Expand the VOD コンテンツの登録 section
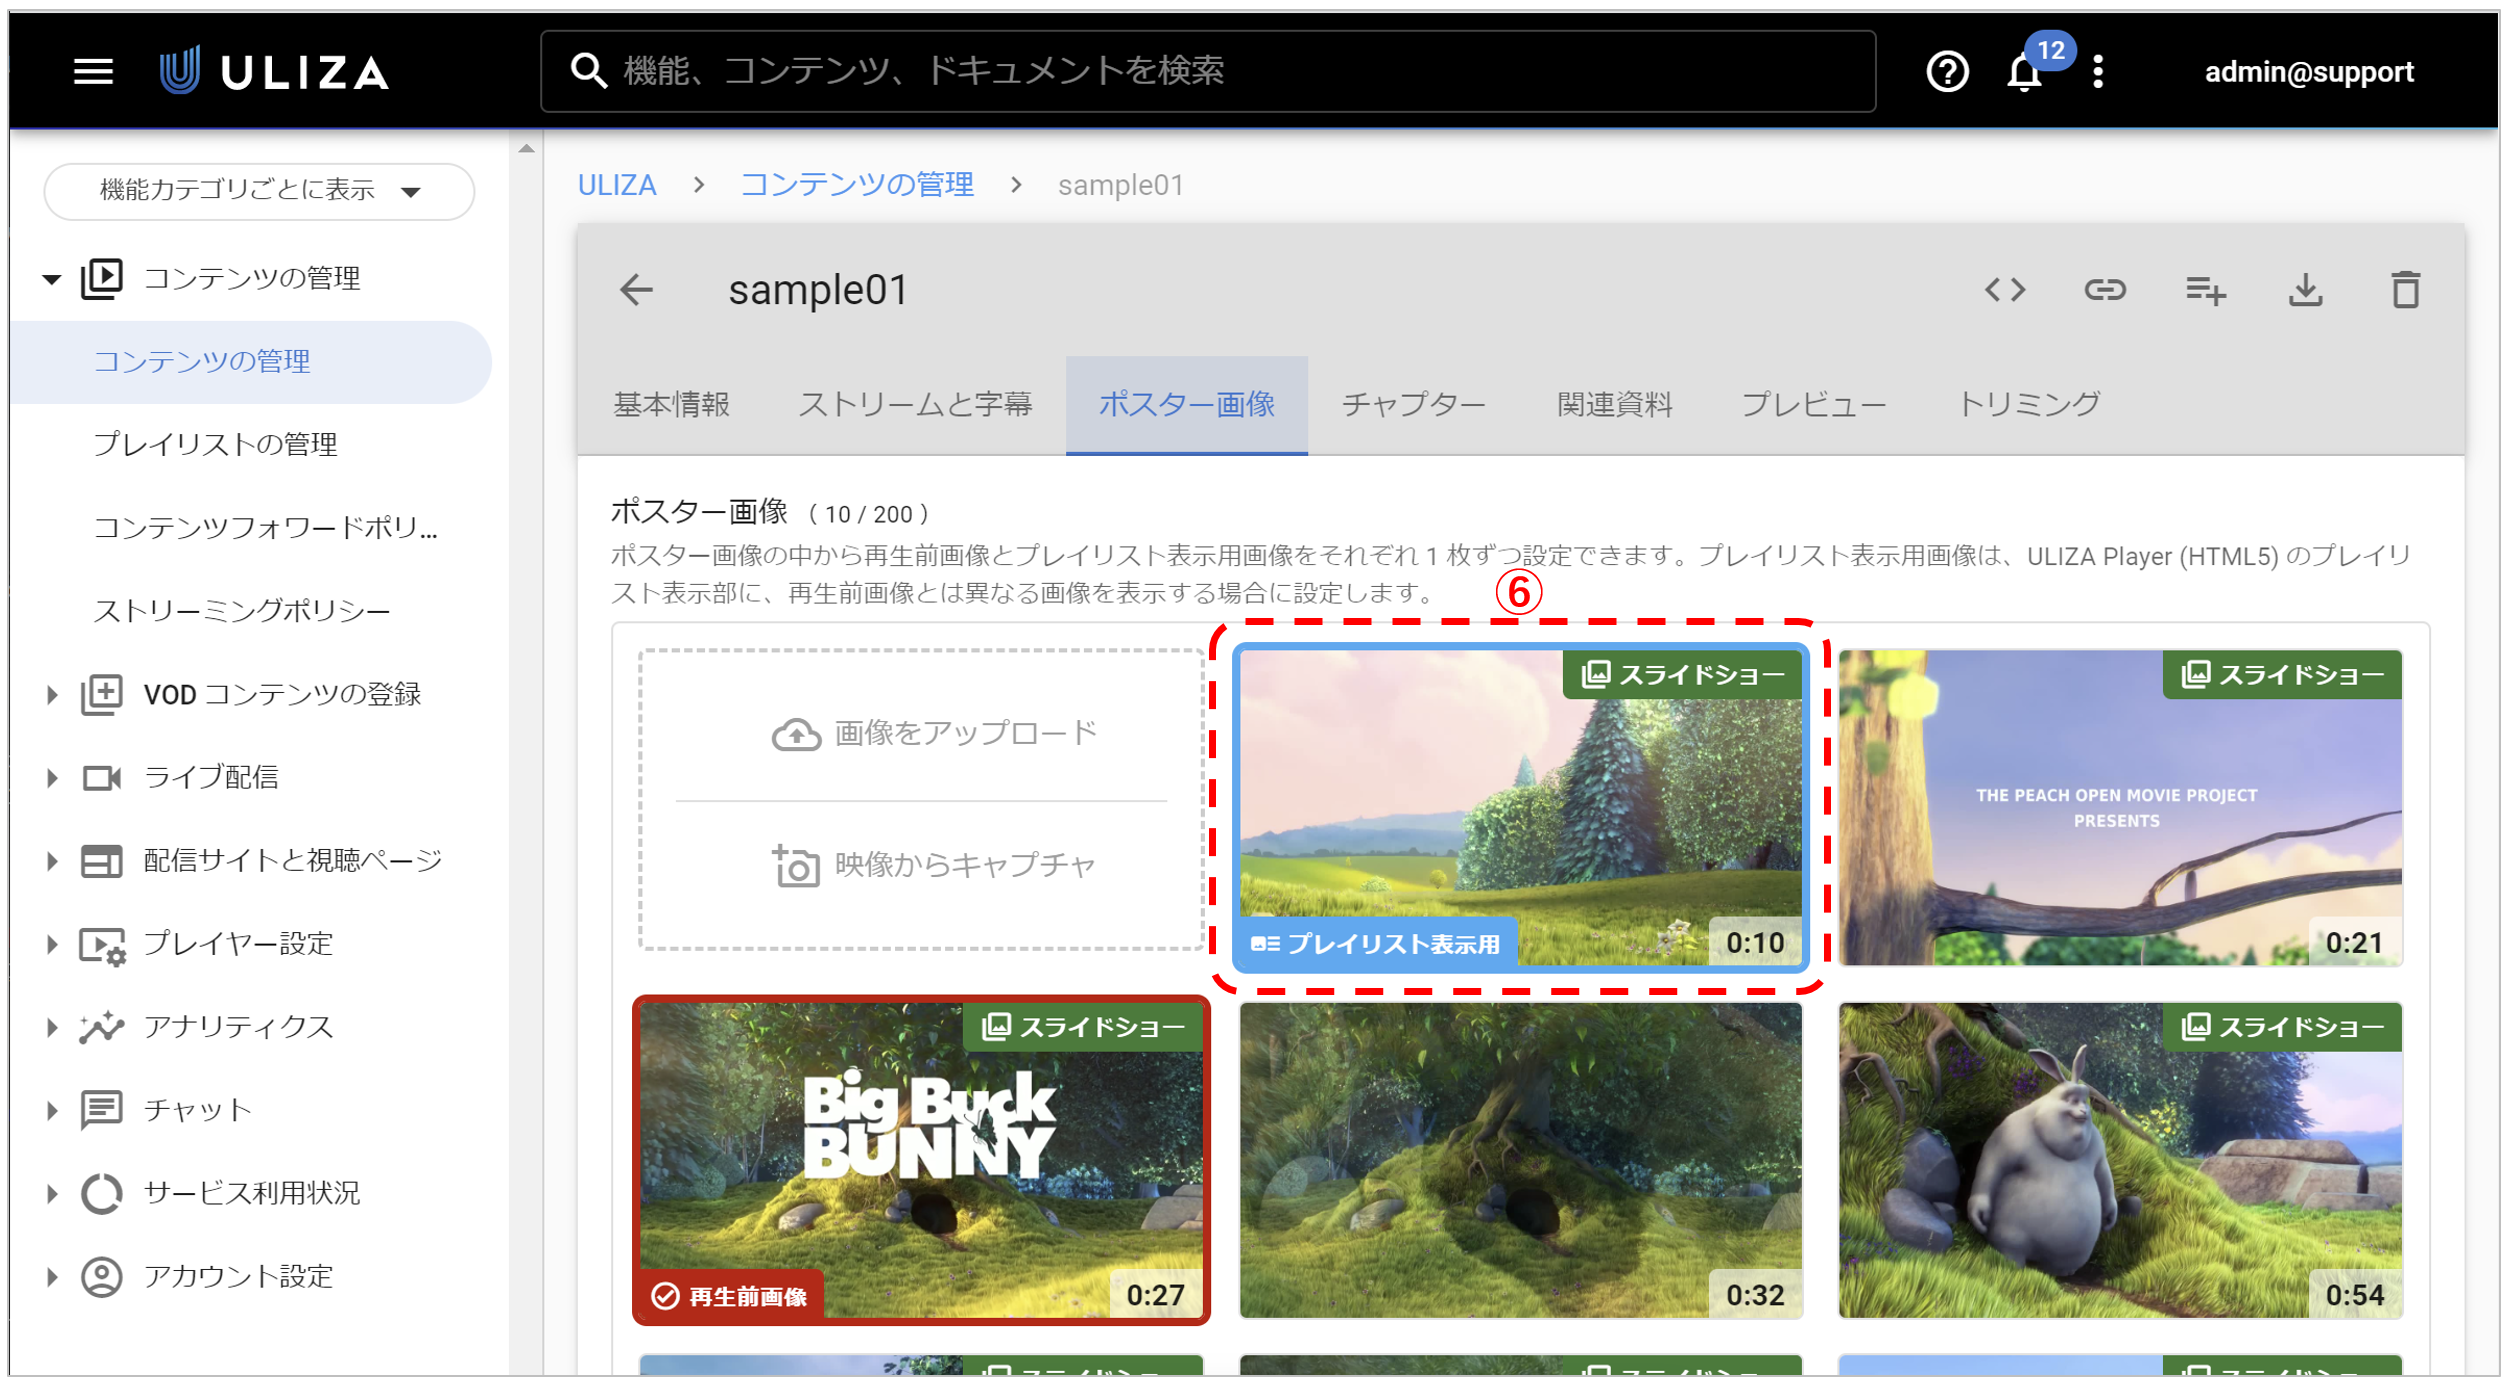The image size is (2513, 1386). point(52,694)
